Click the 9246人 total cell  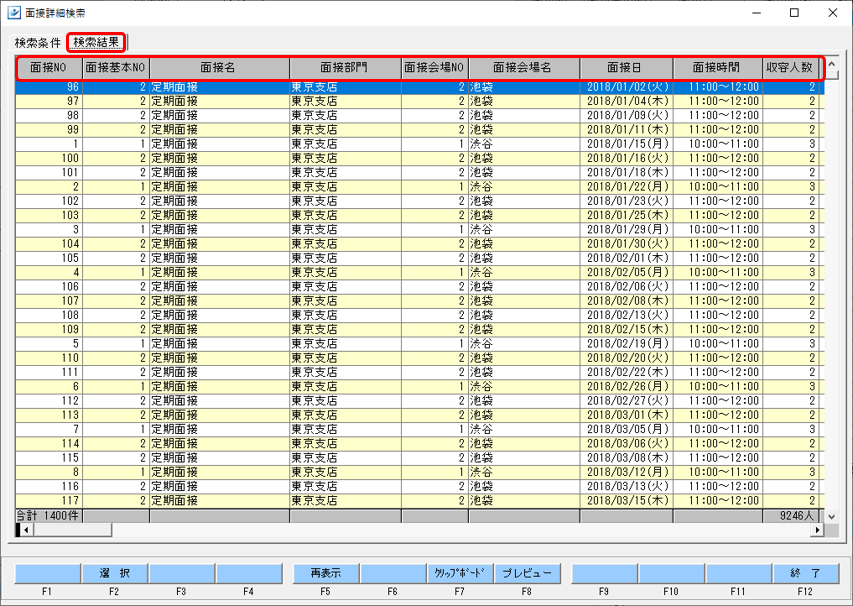[x=790, y=516]
